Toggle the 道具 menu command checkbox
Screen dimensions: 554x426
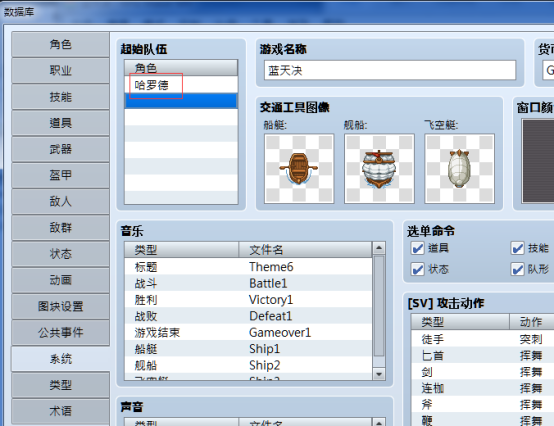(418, 248)
